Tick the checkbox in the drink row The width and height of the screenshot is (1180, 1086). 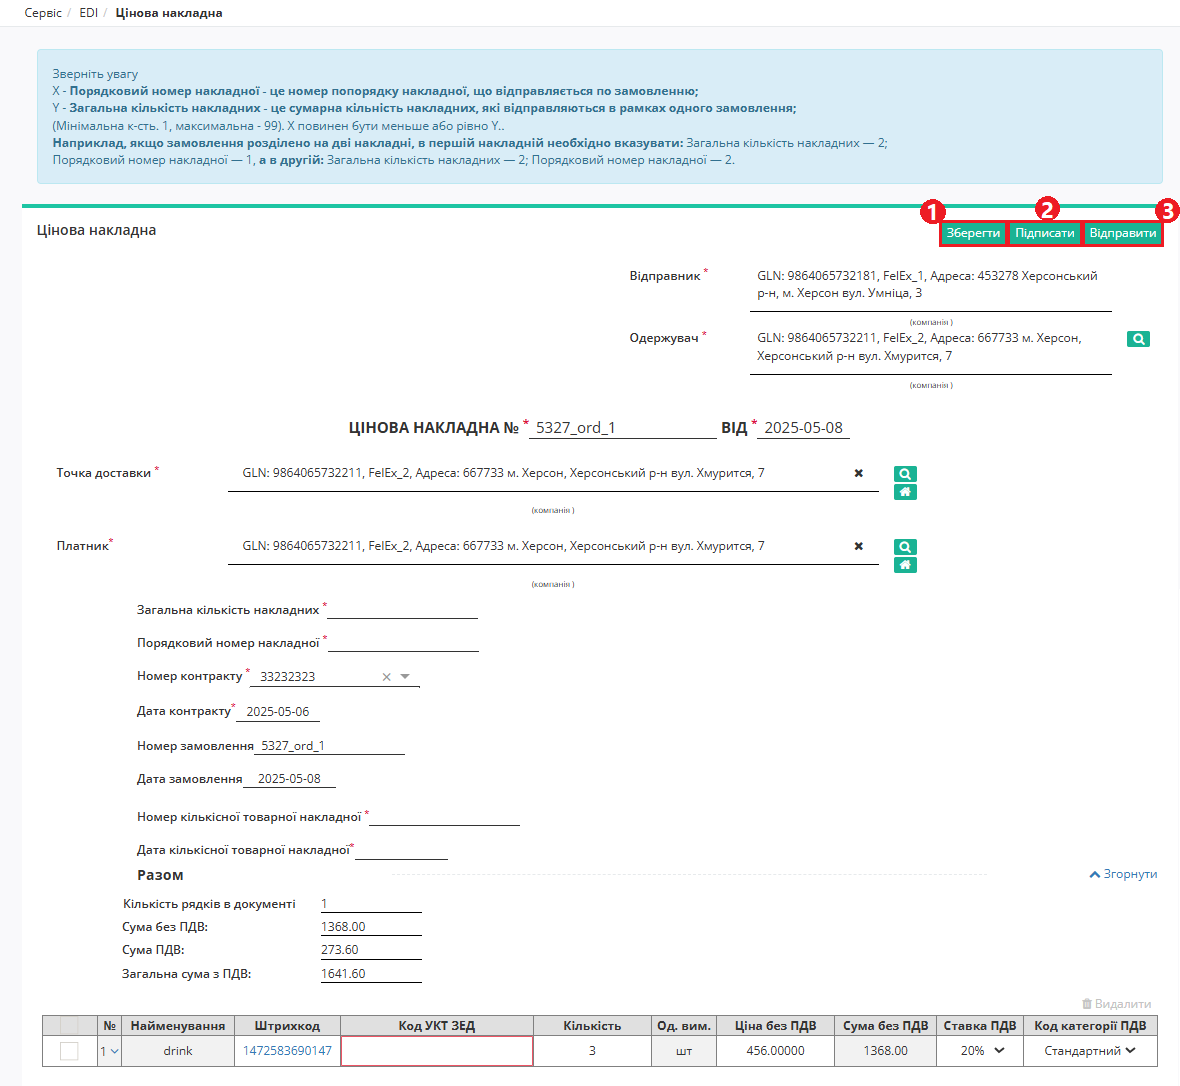pyautogui.click(x=69, y=1051)
